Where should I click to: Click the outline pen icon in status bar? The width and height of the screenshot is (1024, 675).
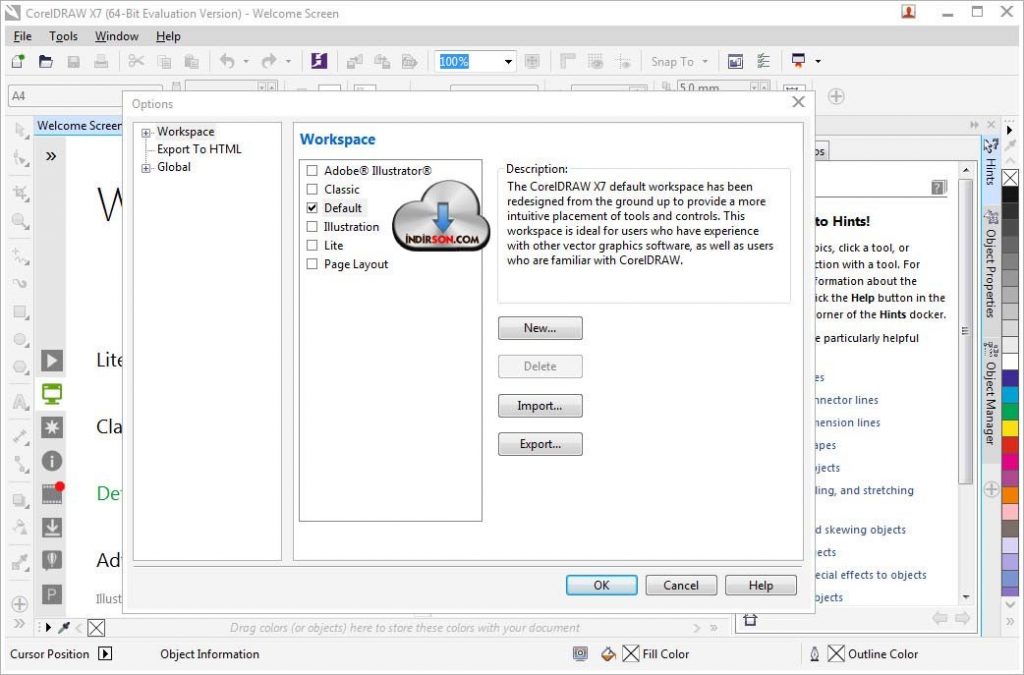click(x=814, y=653)
